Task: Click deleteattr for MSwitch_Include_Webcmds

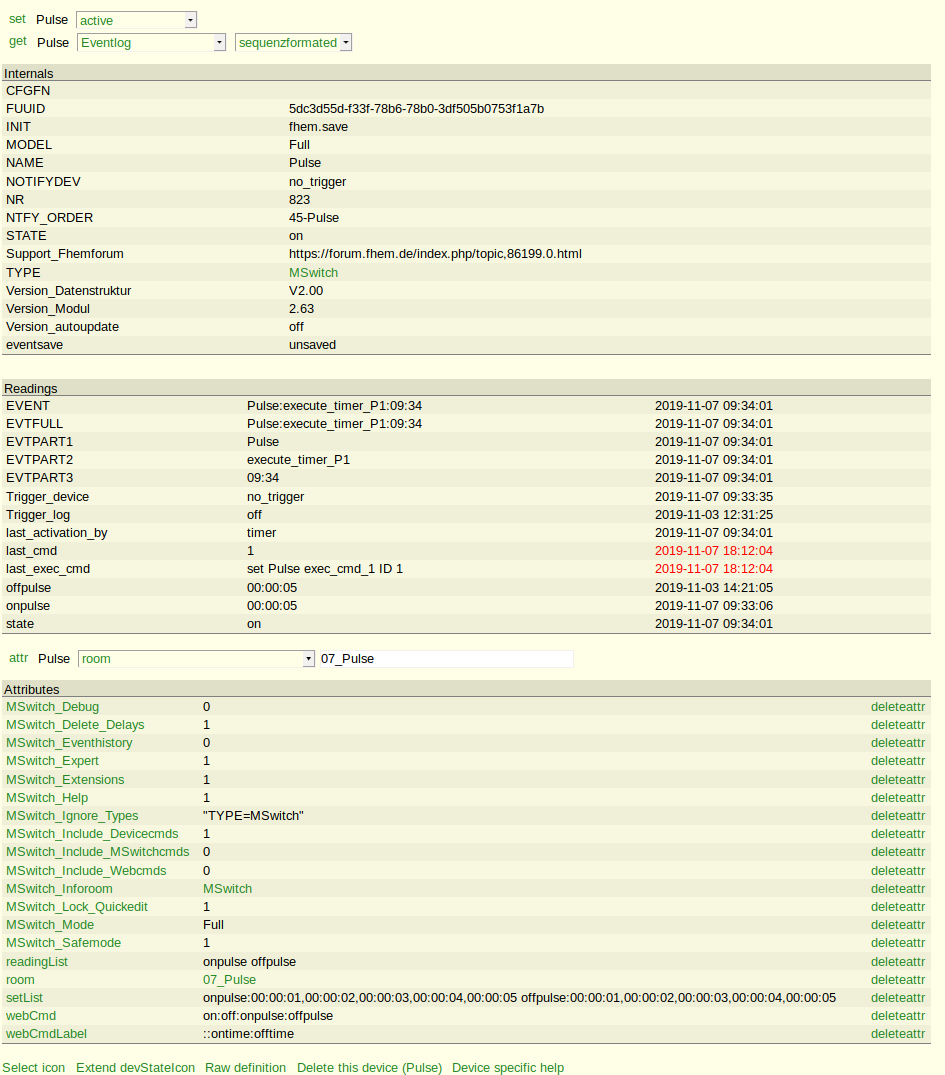Action: pyautogui.click(x=898, y=871)
